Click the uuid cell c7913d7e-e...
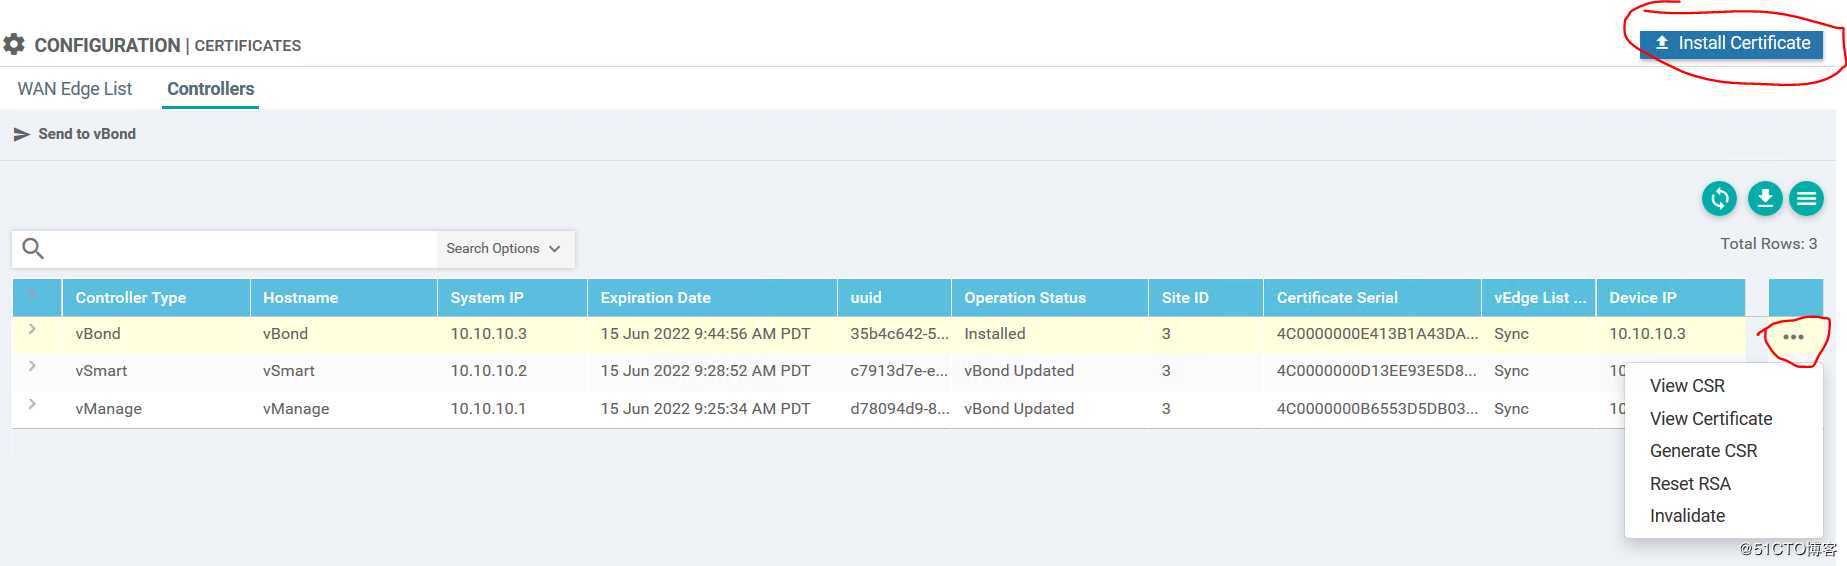This screenshot has height=566, width=1847. pos(899,371)
